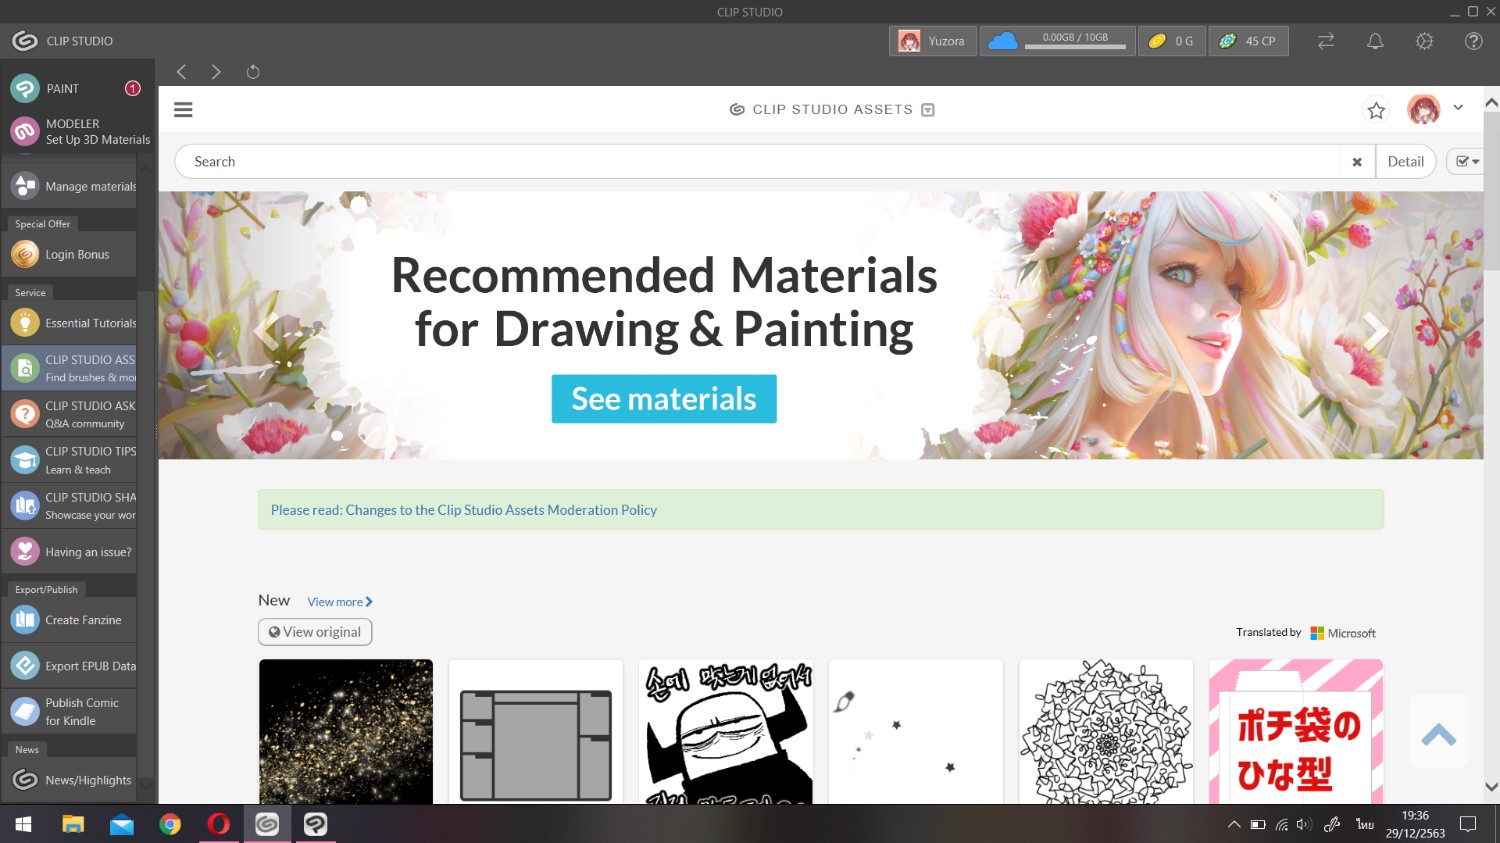
Task: Open Publish Comic for Kindle
Action: tap(70, 711)
